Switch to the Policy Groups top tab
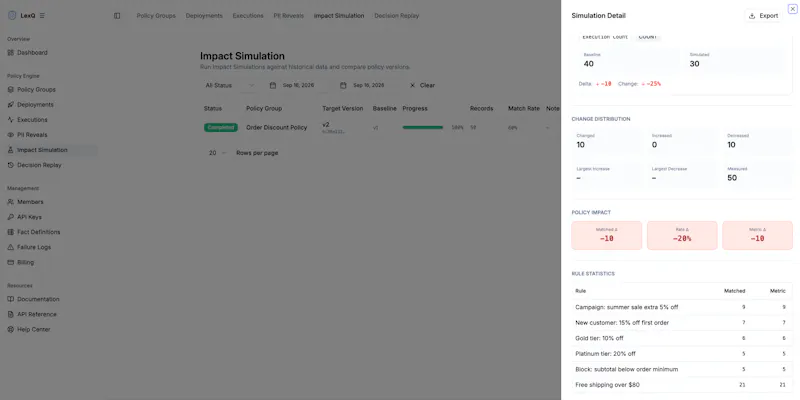 156,16
